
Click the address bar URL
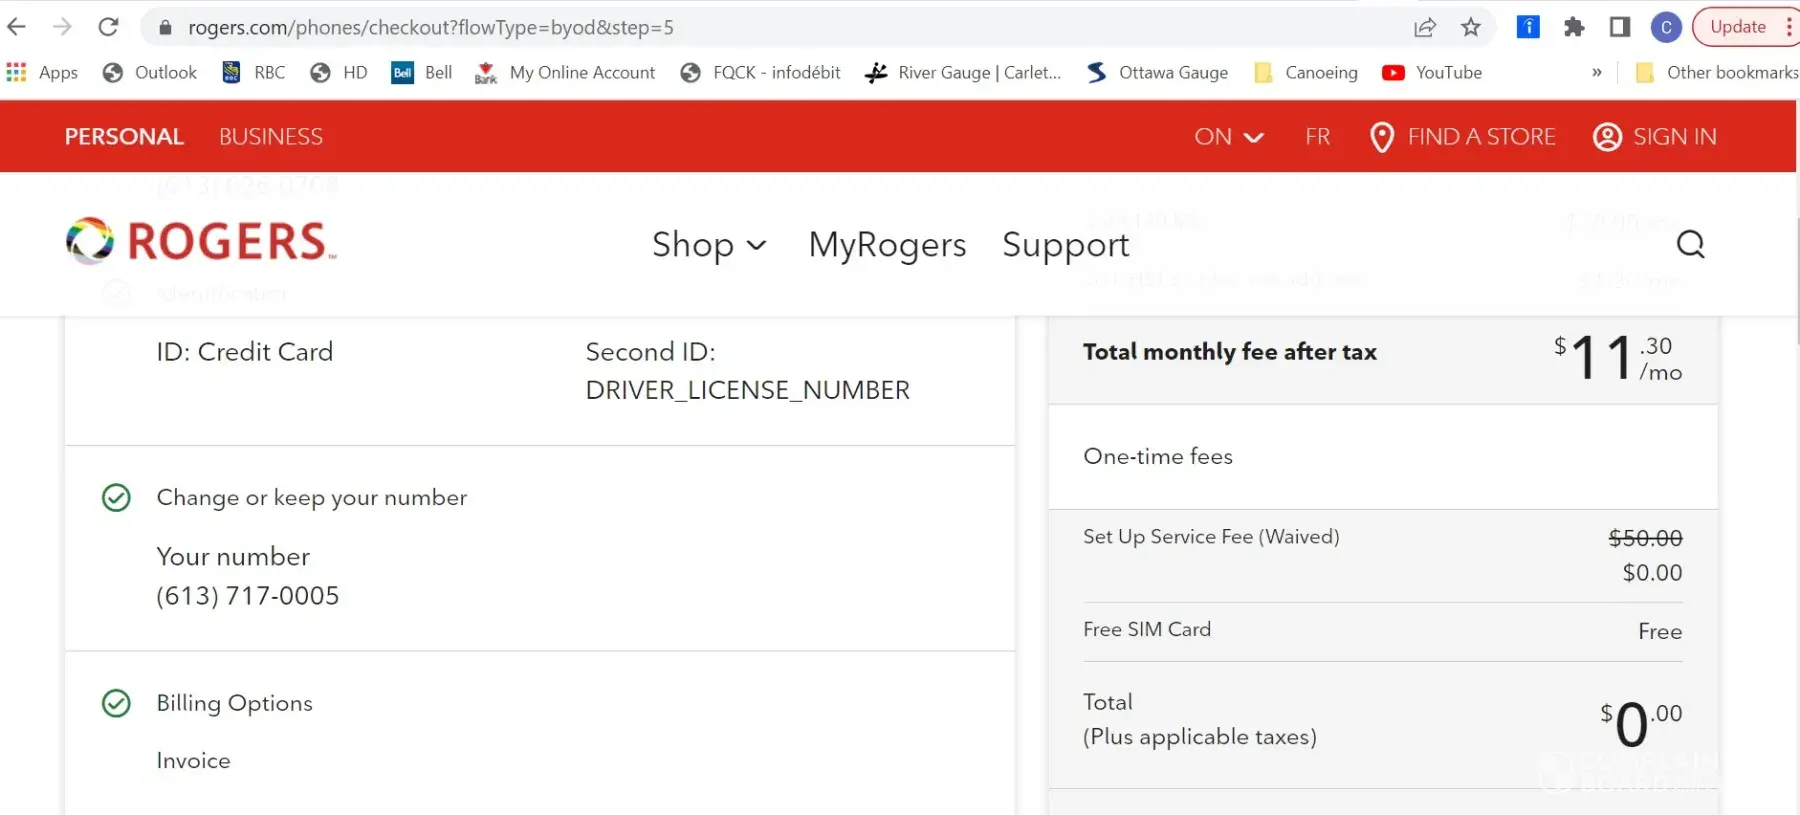tap(431, 28)
